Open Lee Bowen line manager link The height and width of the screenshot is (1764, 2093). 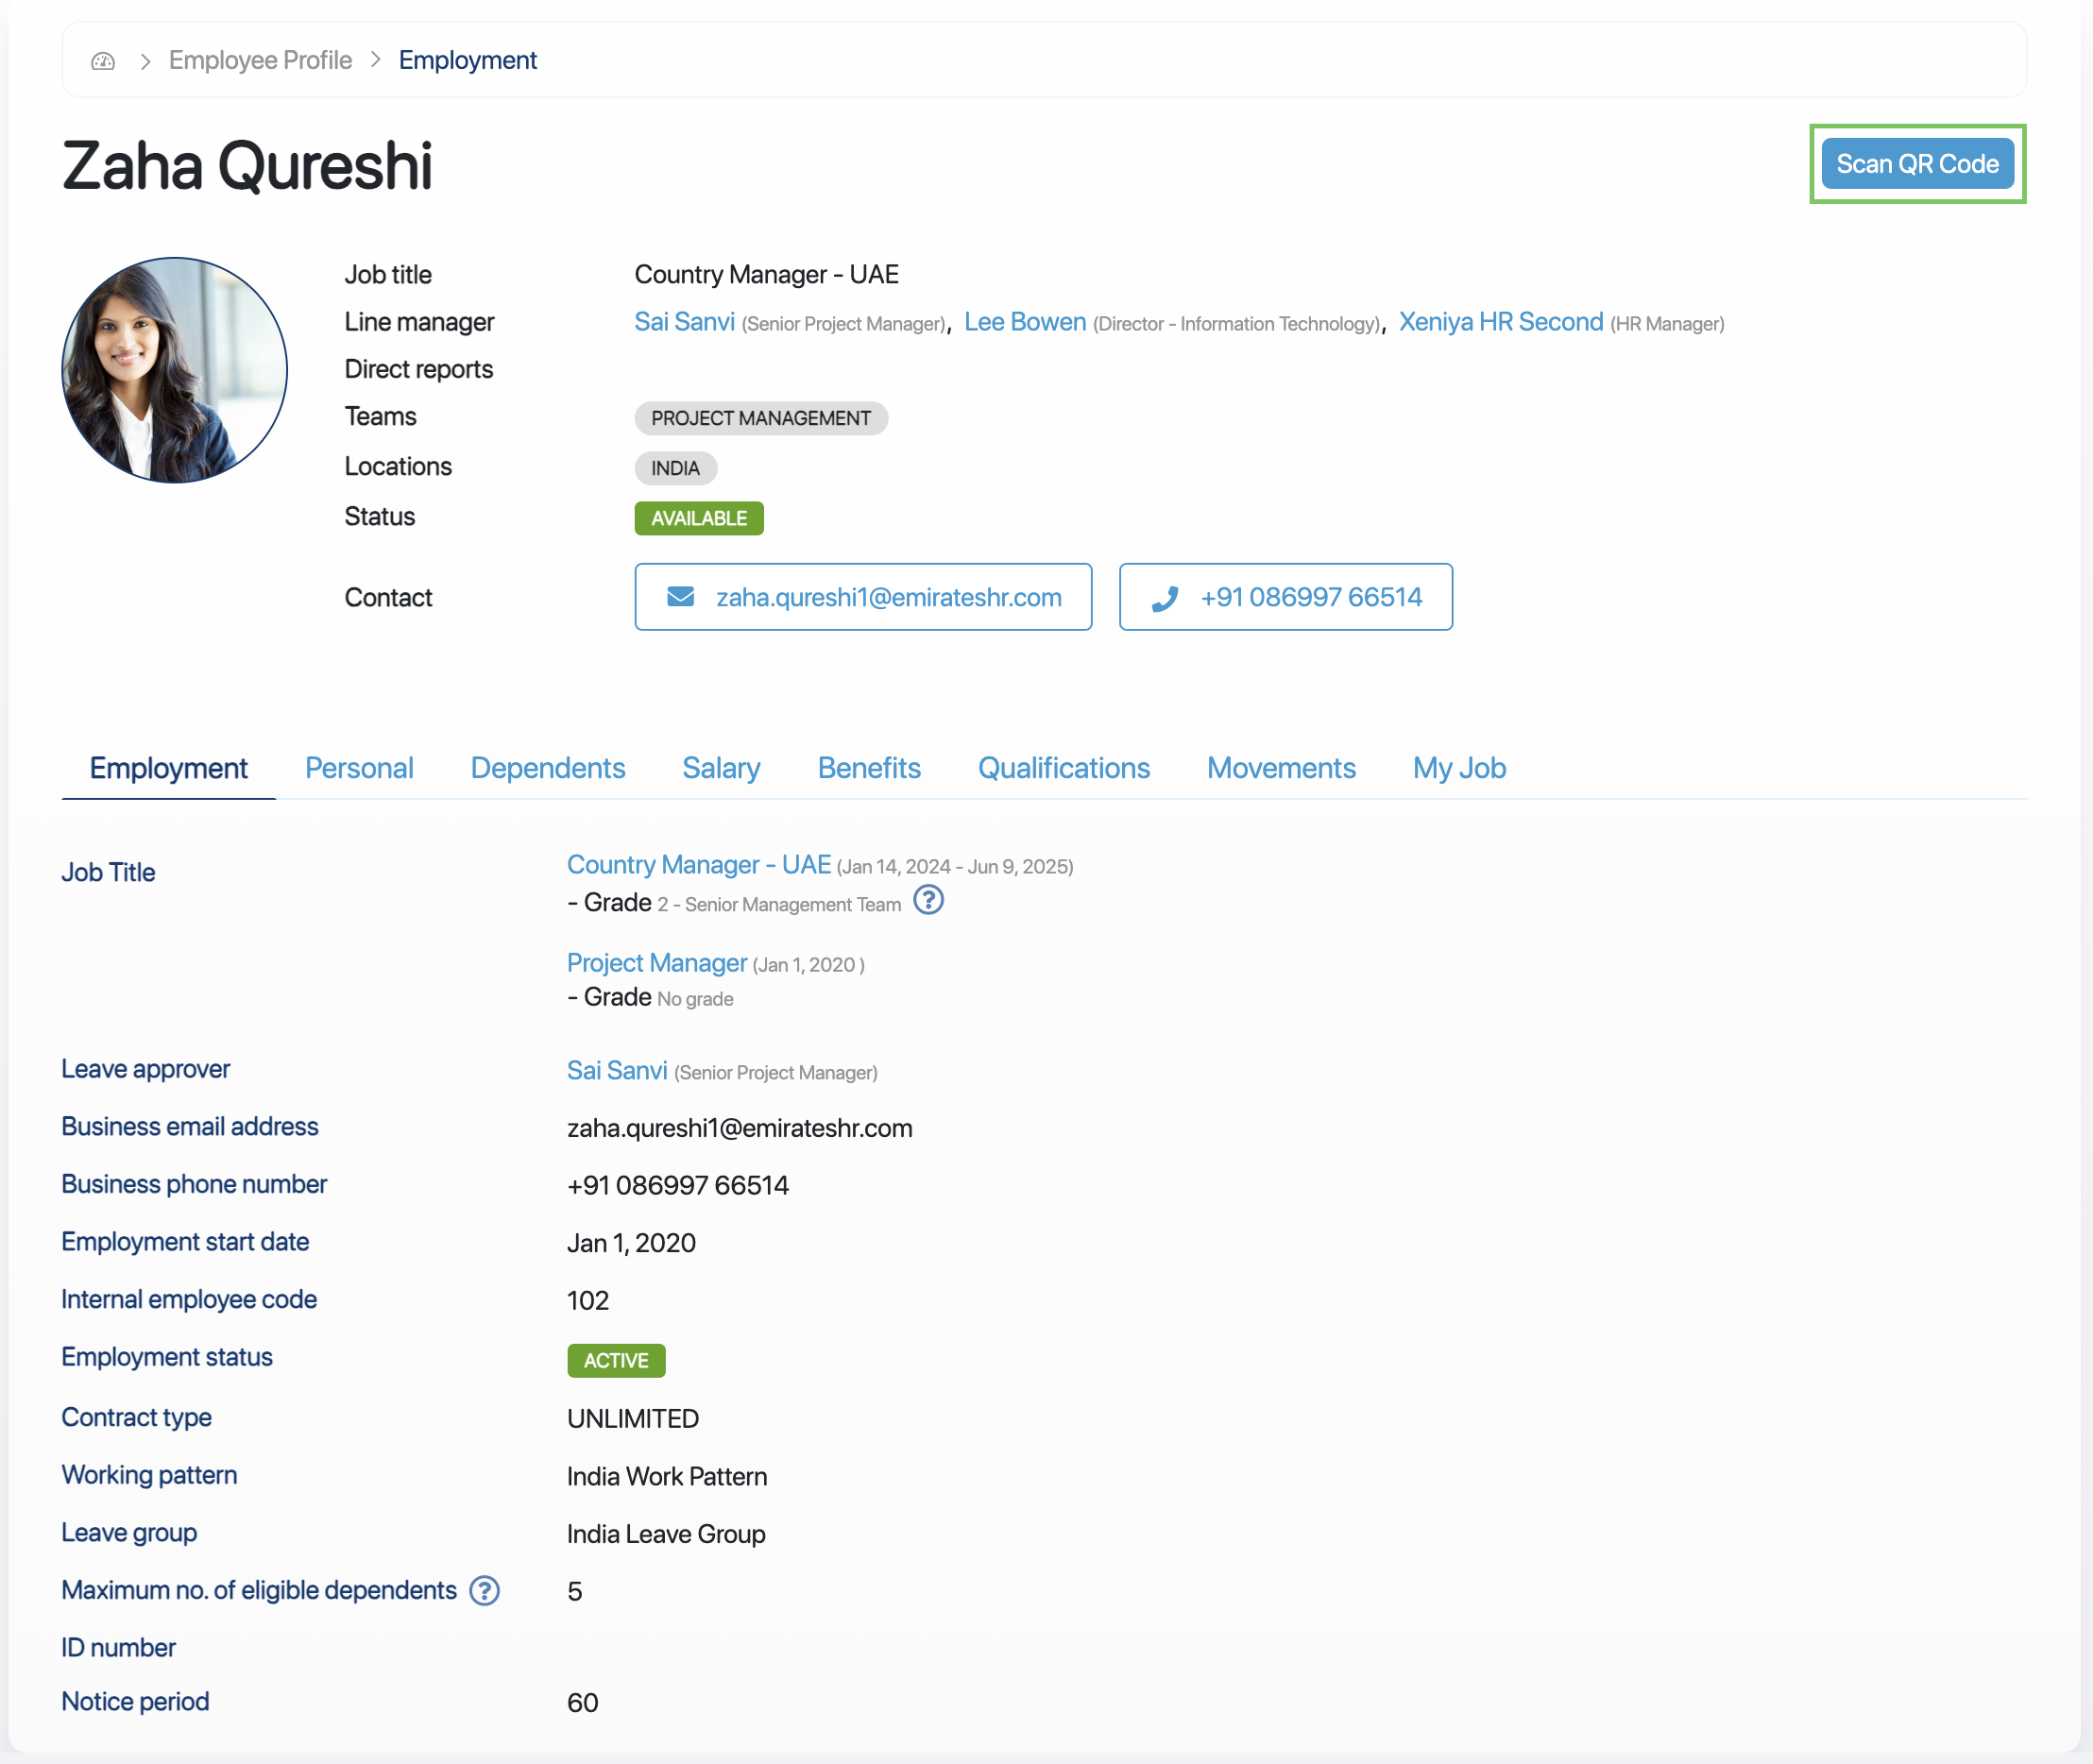coord(1024,322)
